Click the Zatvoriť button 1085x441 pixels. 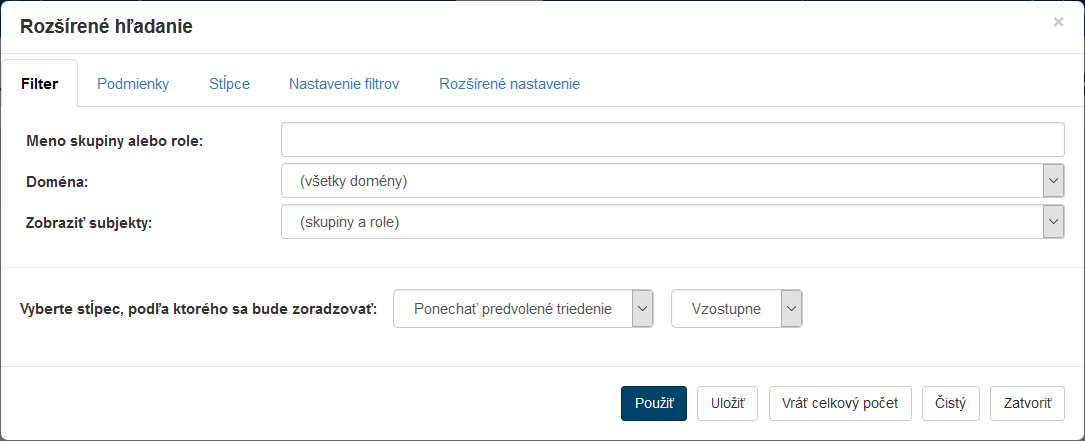point(1027,403)
